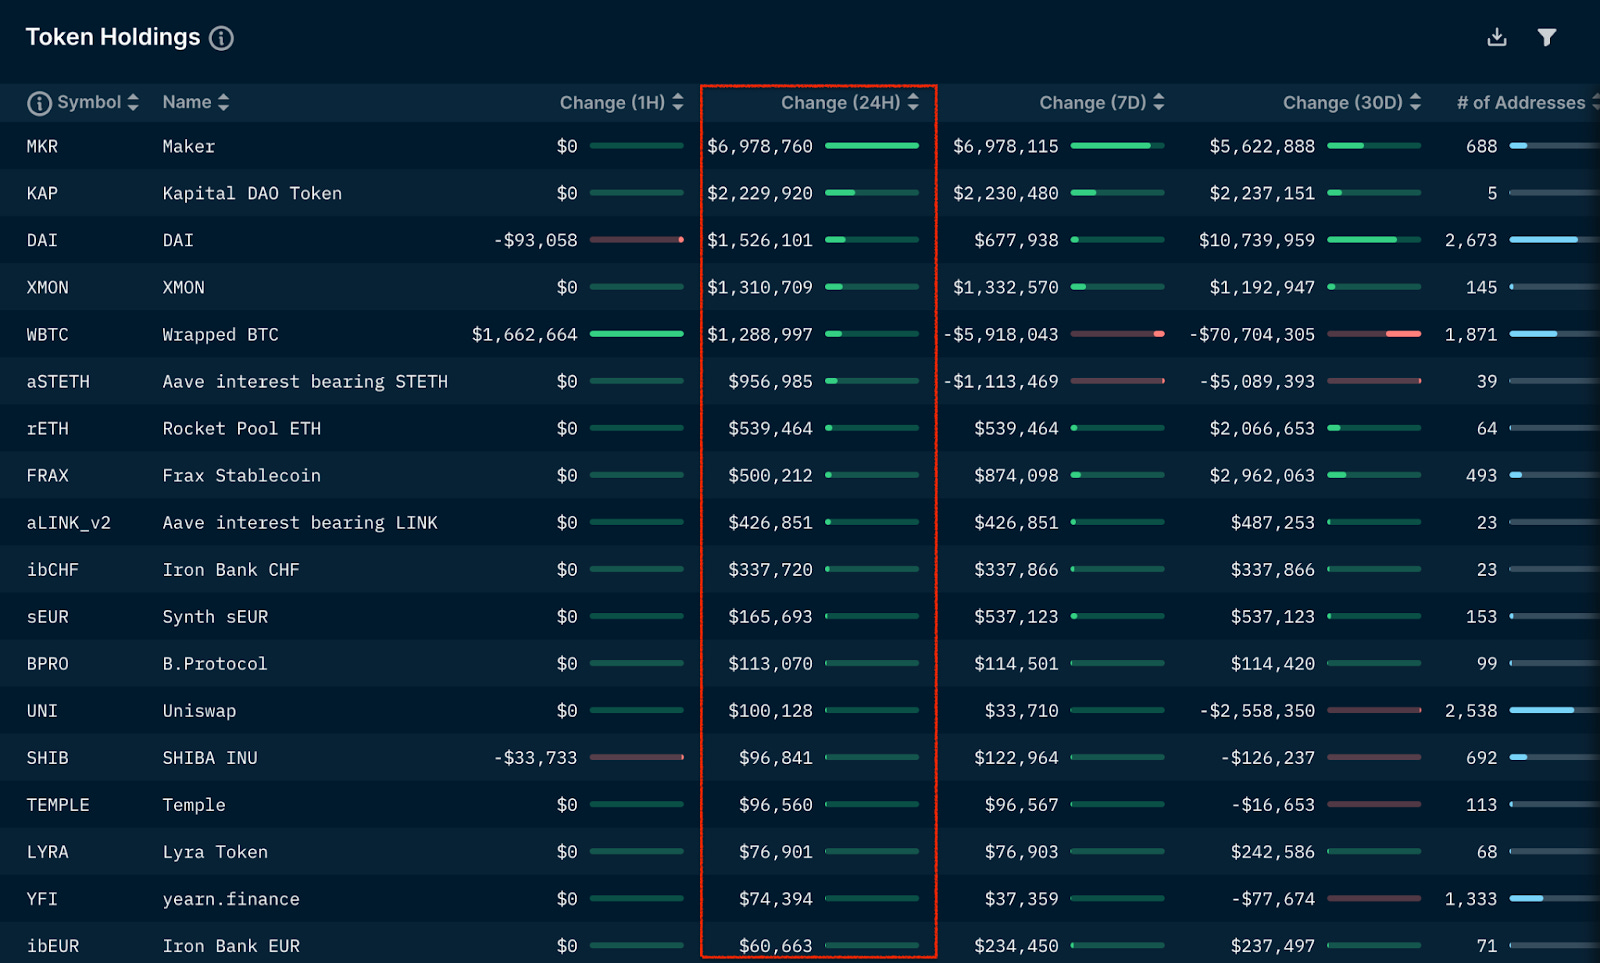Click Wrapped BTC name
This screenshot has width=1600, height=963.
tap(220, 334)
